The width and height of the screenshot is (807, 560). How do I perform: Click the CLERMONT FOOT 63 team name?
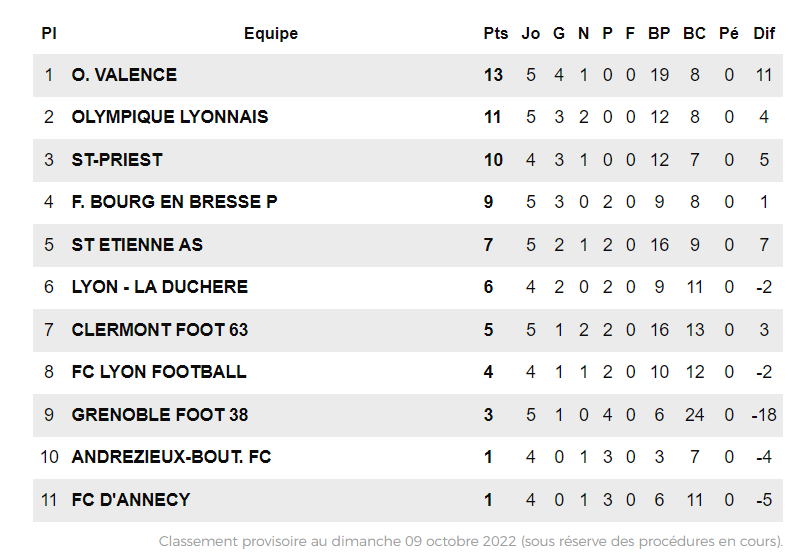[159, 330]
